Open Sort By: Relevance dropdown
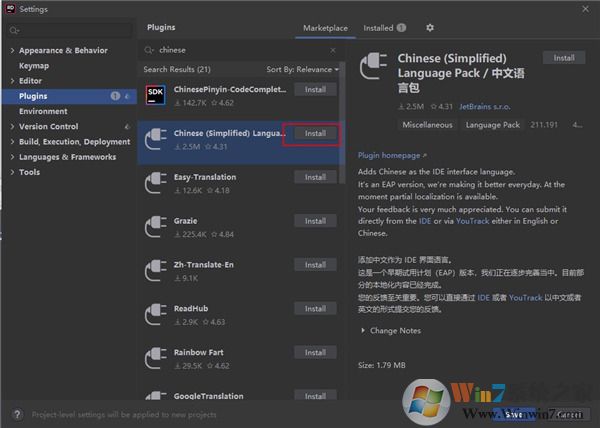 [302, 69]
